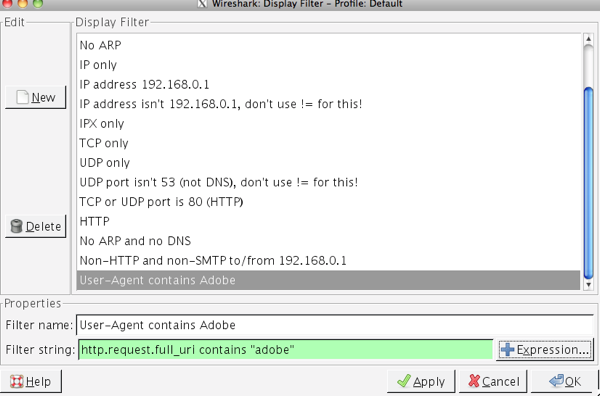This screenshot has height=396, width=600.
Task: Click into the Filter name field
Action: 335,325
